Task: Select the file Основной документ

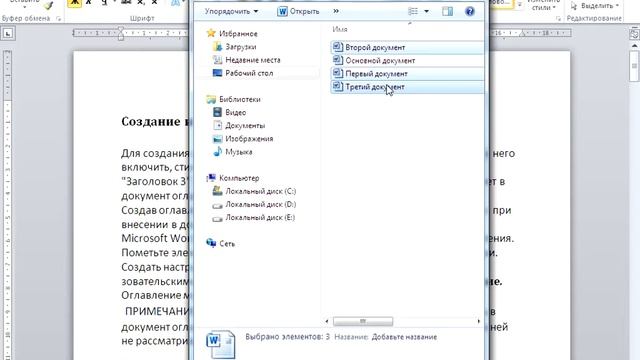Action: [x=407, y=60]
